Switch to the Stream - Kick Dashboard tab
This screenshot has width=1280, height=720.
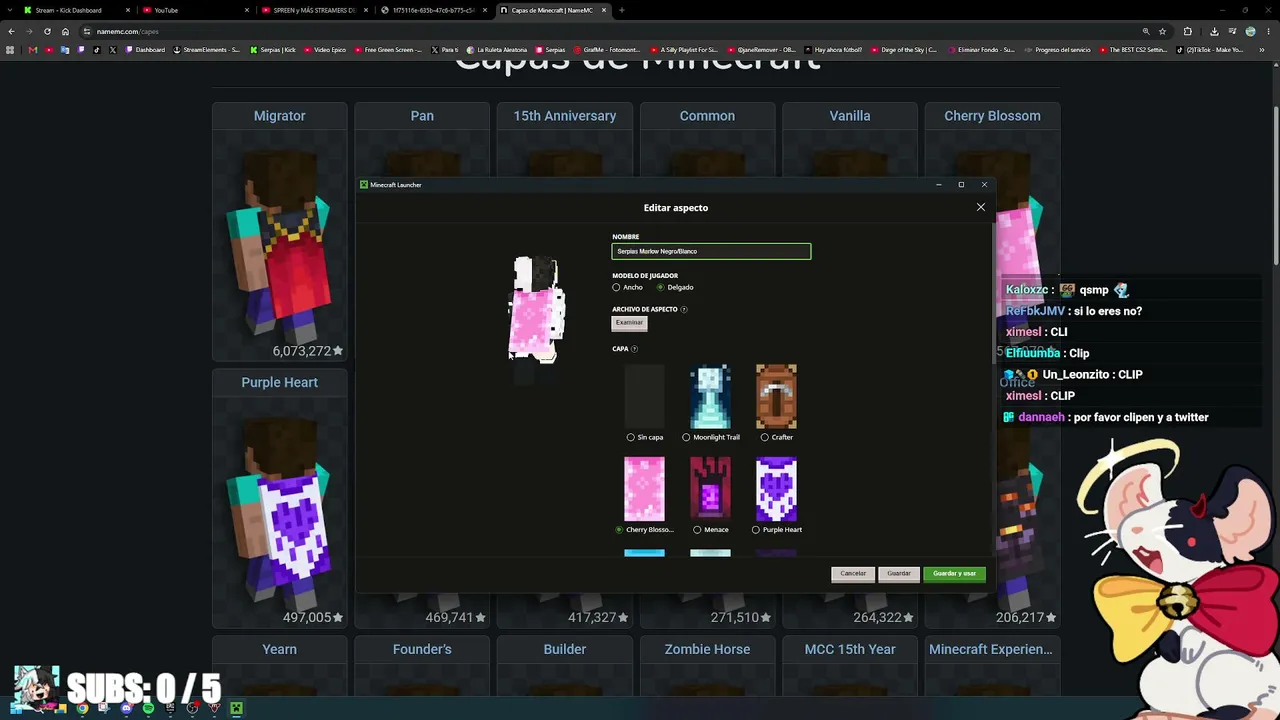pos(75,10)
